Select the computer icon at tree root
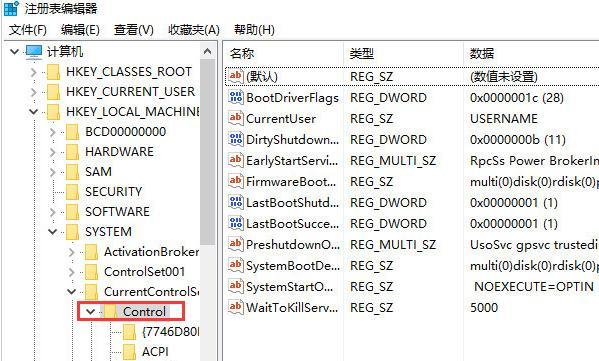 point(34,51)
